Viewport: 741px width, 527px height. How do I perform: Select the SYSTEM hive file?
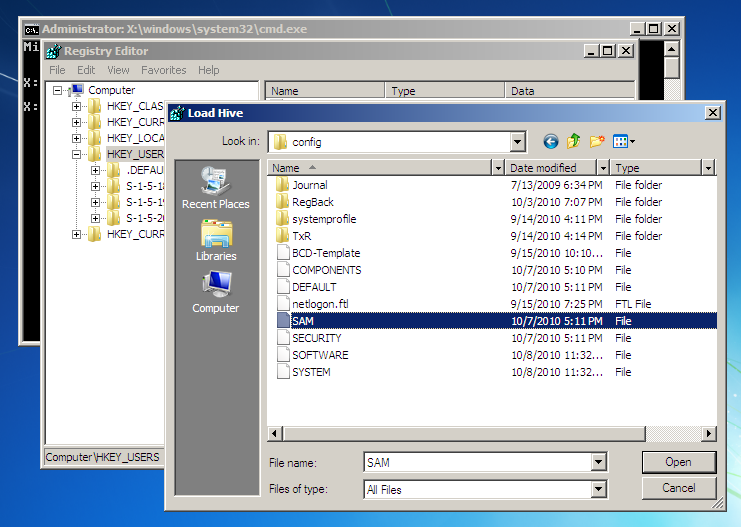pyautogui.click(x=311, y=372)
